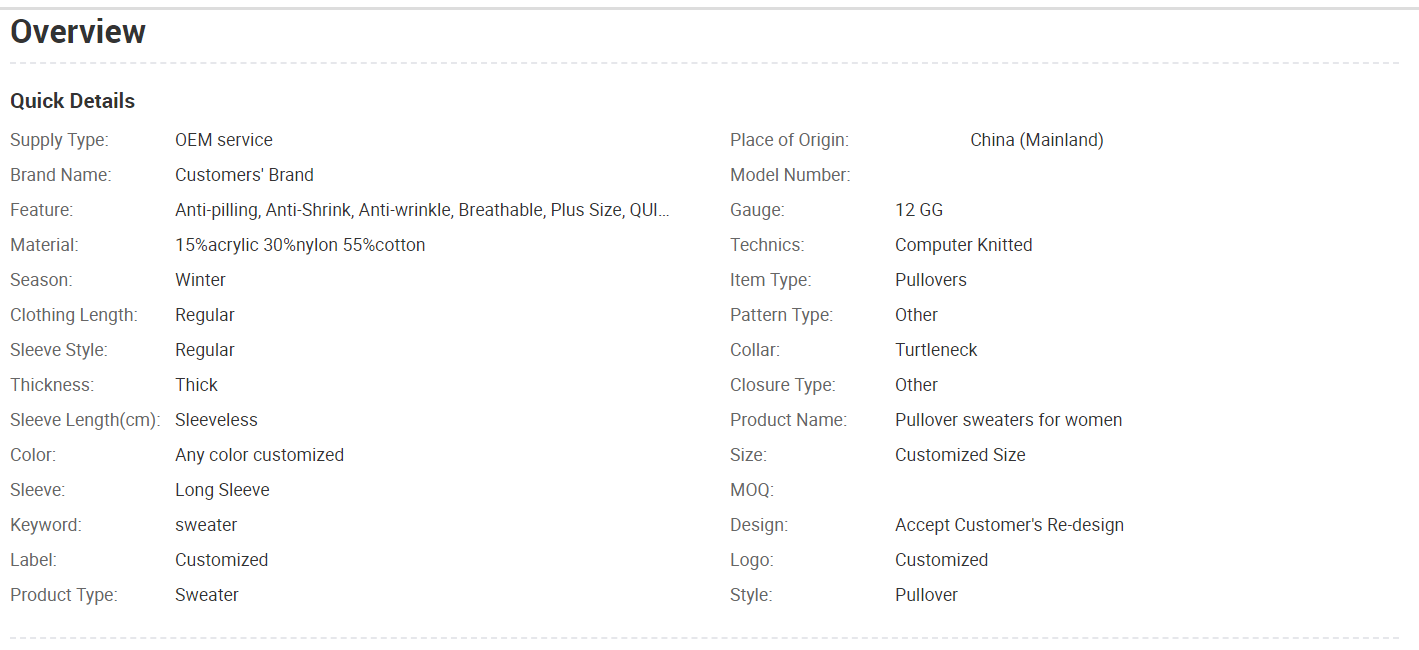1419x650 pixels.
Task: Click the Overview section heading
Action: (x=78, y=32)
